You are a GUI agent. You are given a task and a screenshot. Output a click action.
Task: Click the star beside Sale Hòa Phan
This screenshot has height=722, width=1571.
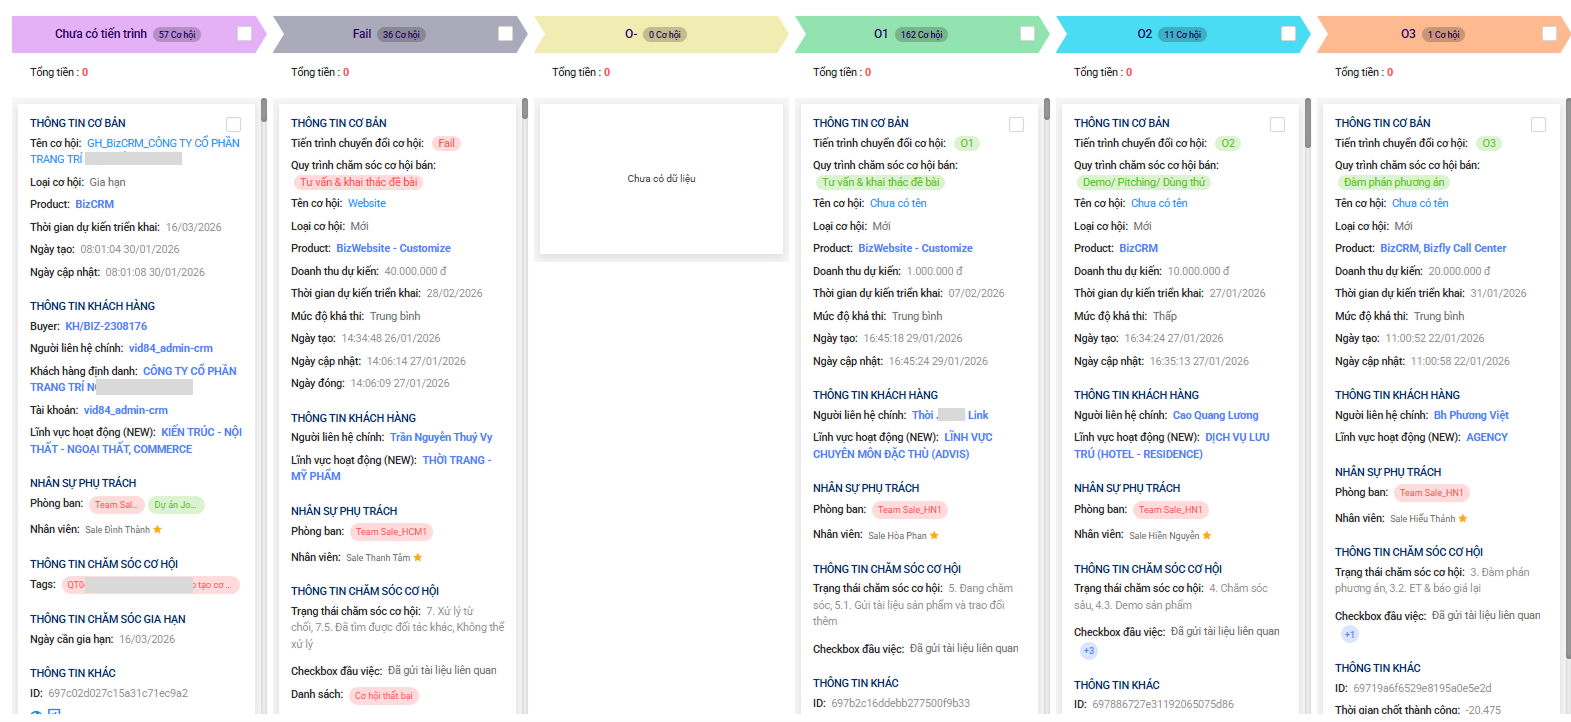(934, 536)
